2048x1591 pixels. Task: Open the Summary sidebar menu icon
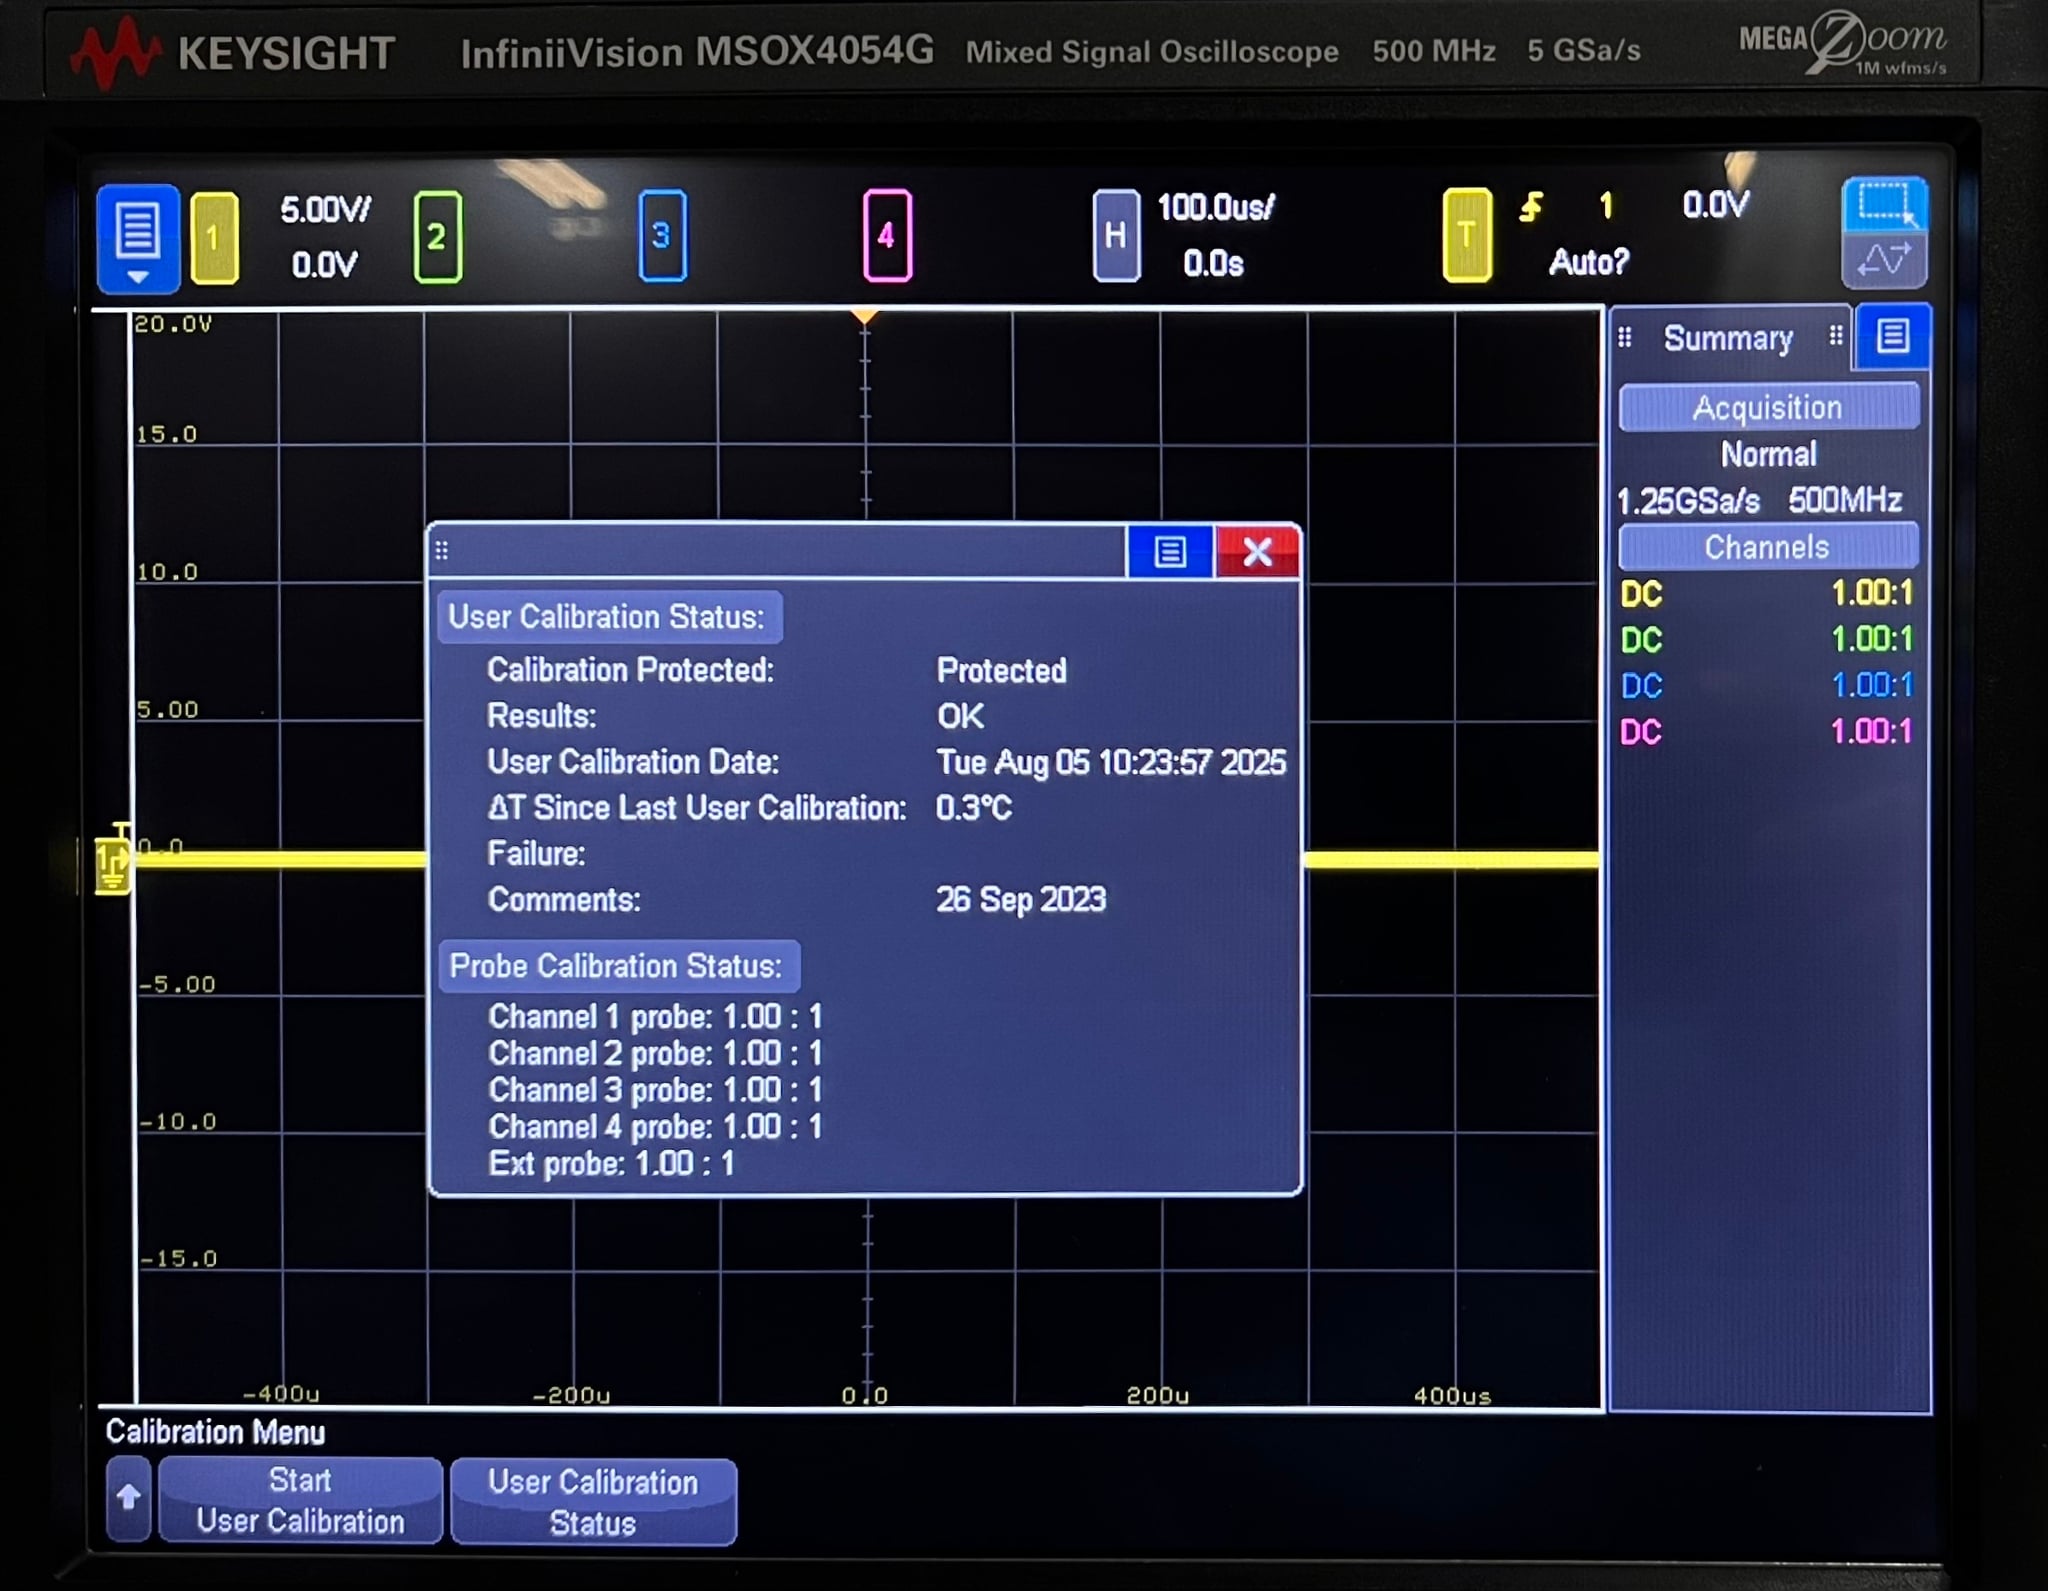click(x=1892, y=337)
